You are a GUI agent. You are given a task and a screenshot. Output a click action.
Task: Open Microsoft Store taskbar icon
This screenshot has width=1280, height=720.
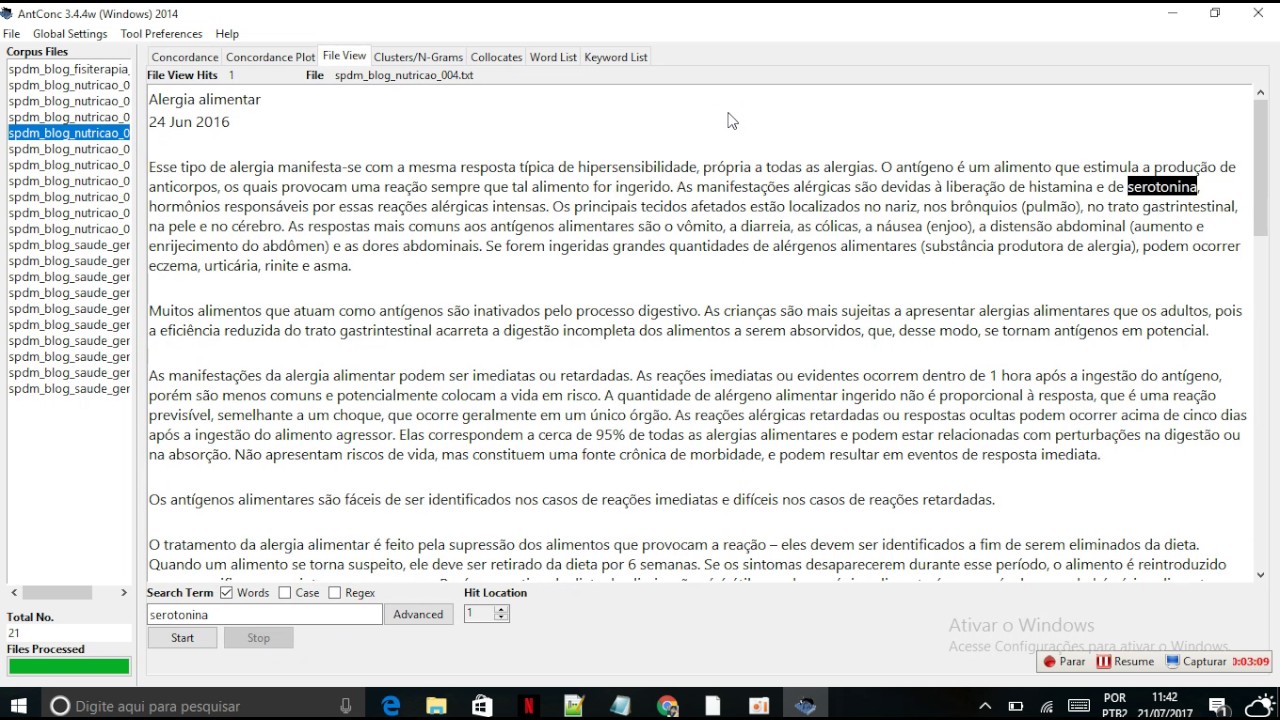tap(482, 706)
